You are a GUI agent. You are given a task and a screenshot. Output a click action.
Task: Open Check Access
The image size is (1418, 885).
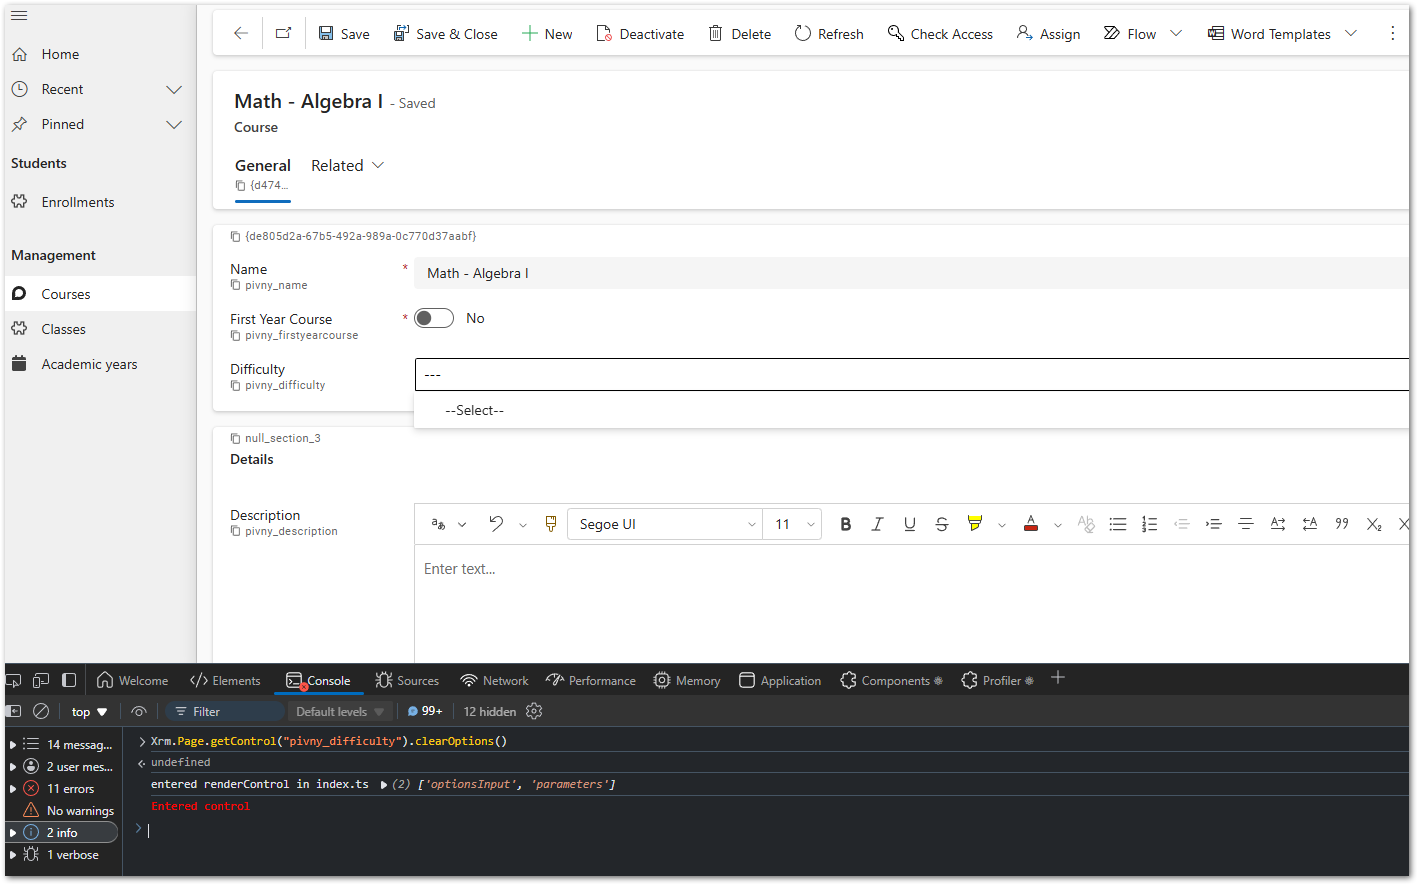click(x=940, y=33)
